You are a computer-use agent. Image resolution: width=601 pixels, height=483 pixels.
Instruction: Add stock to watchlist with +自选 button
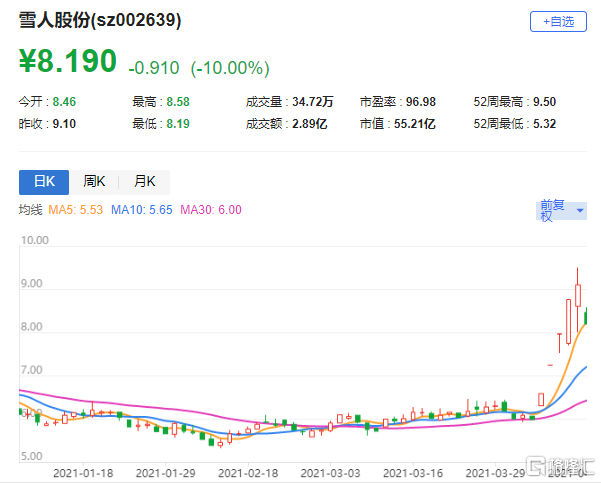[558, 21]
